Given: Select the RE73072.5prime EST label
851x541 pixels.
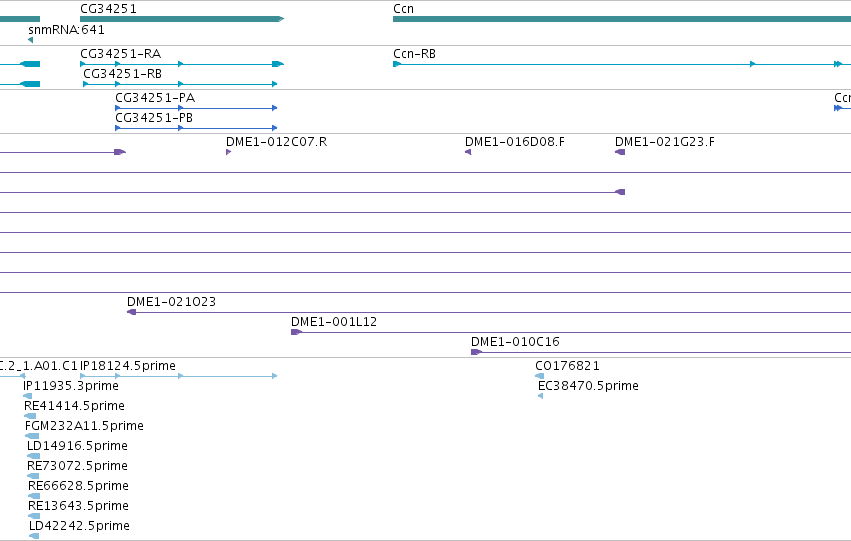Looking at the screenshot, I should pyautogui.click(x=77, y=466).
